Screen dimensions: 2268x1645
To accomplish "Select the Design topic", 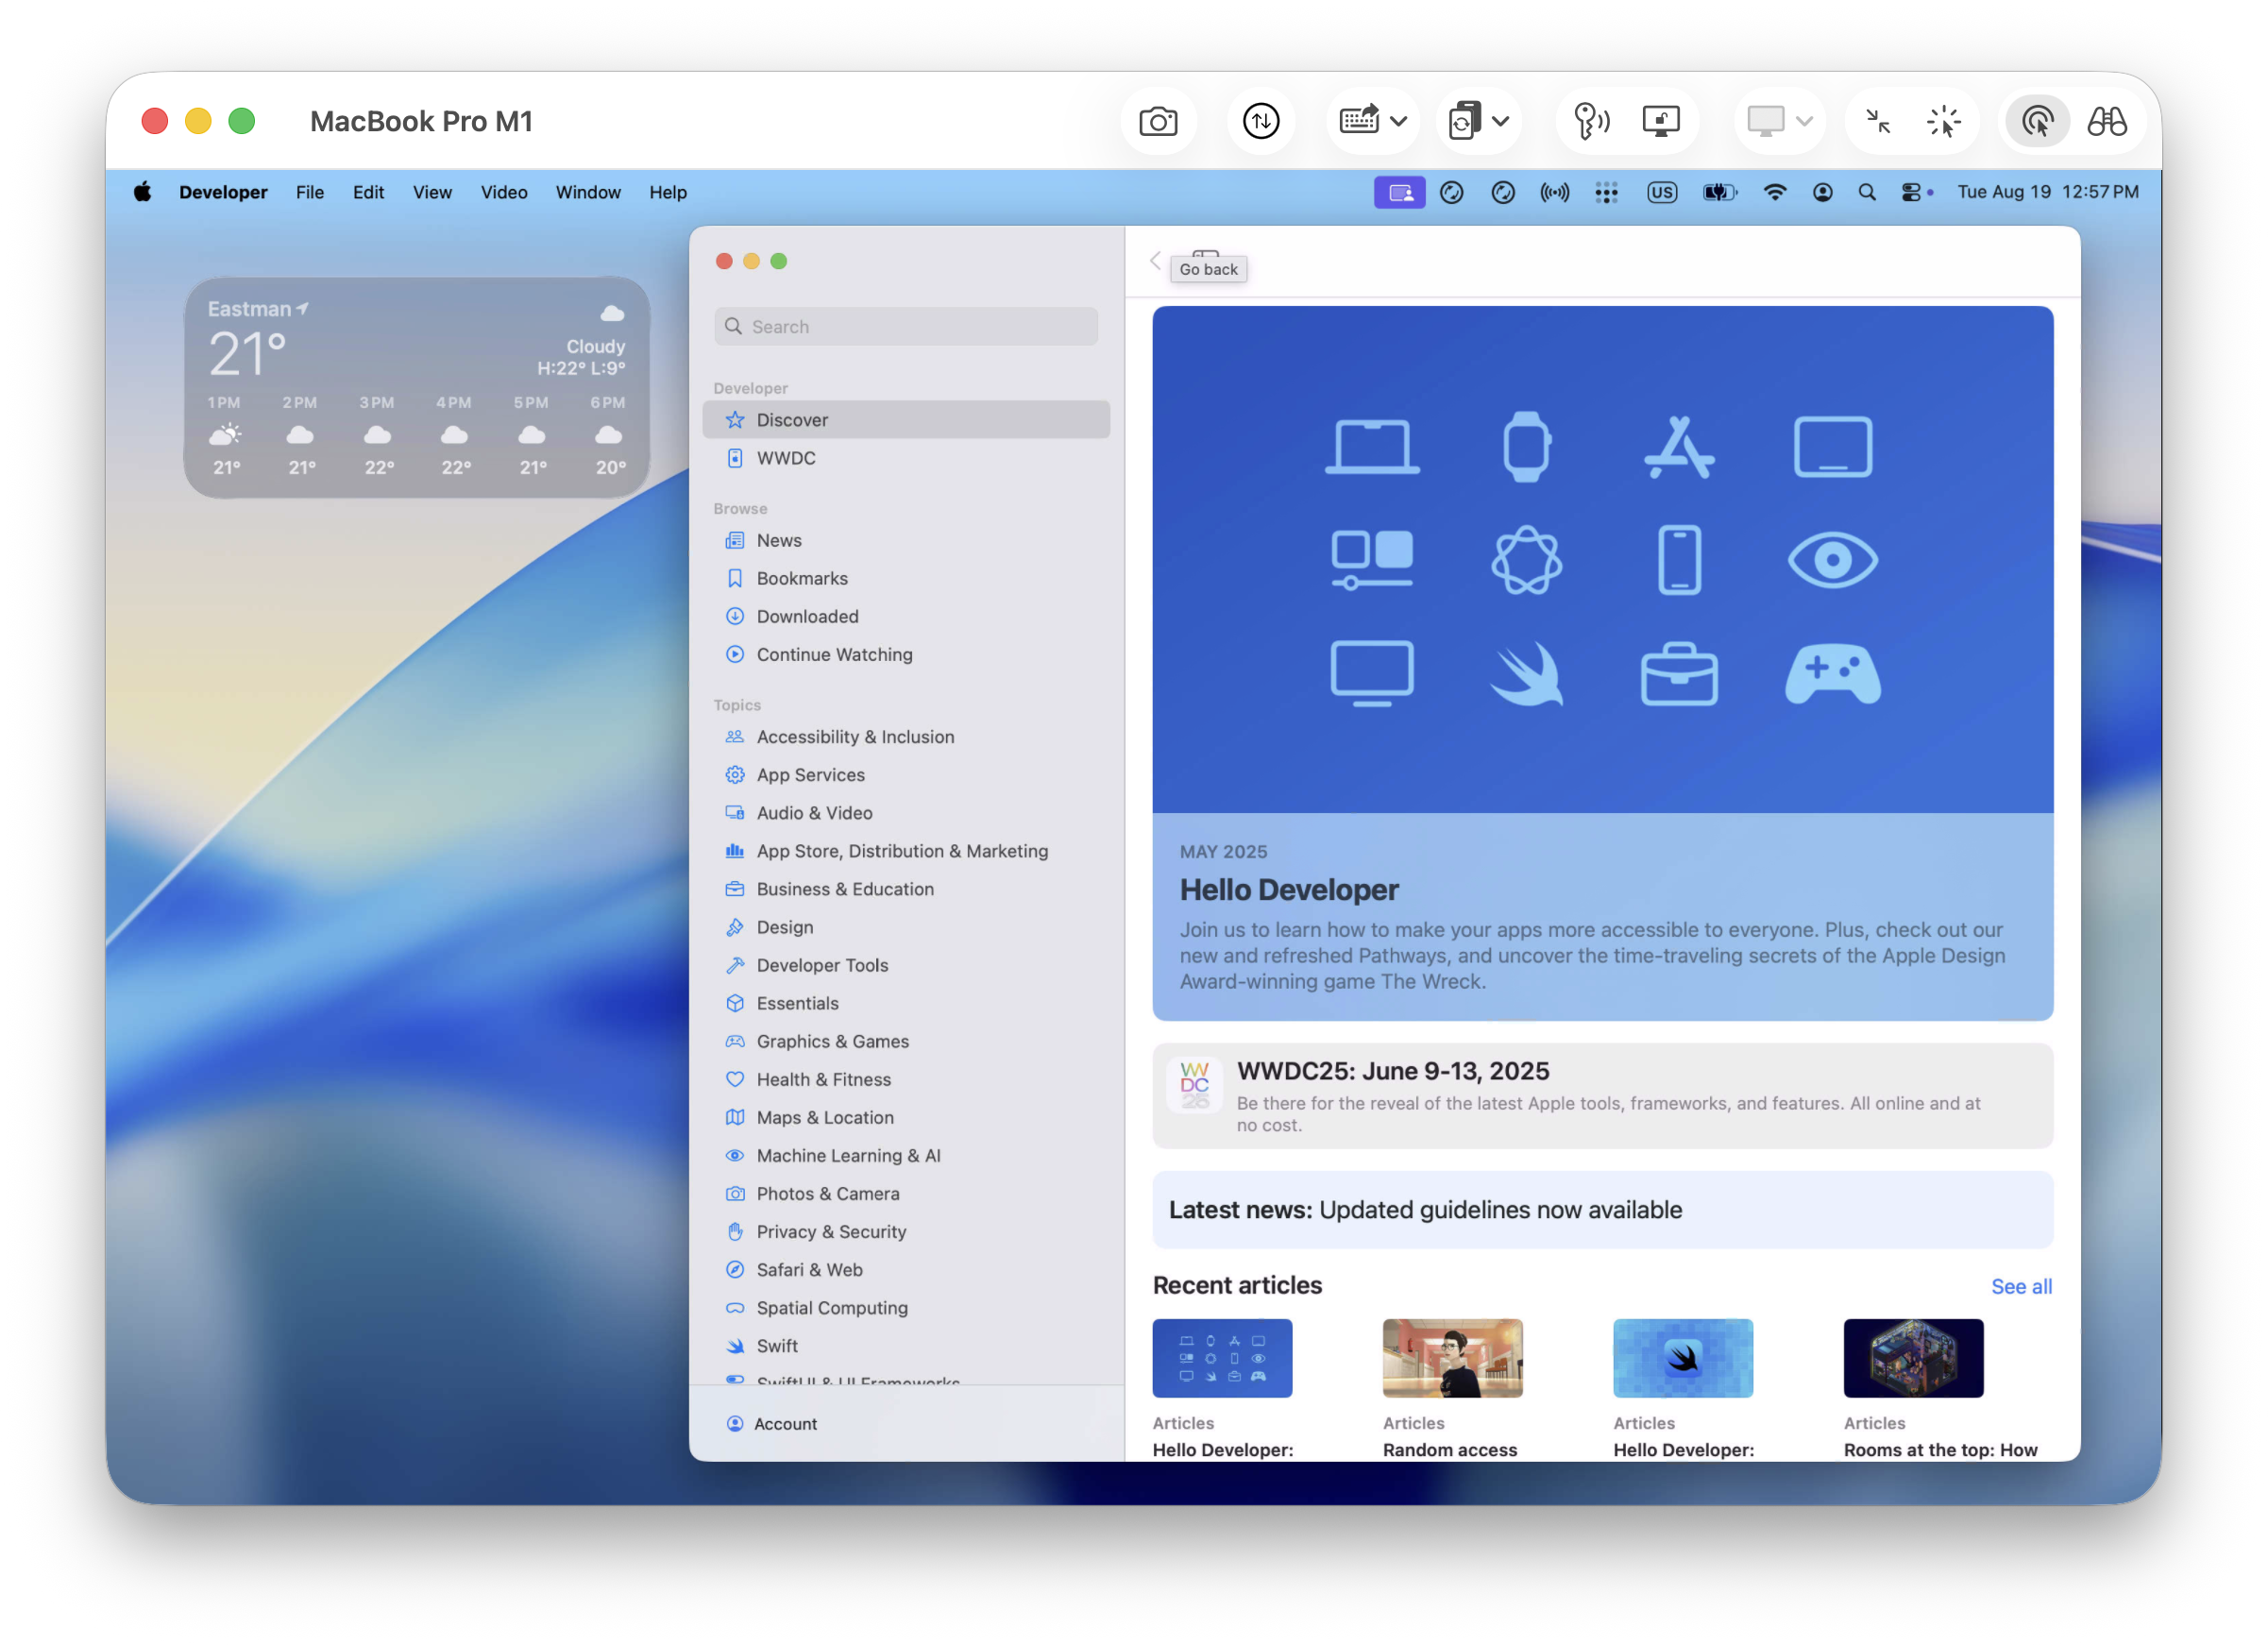I will (x=905, y=927).
